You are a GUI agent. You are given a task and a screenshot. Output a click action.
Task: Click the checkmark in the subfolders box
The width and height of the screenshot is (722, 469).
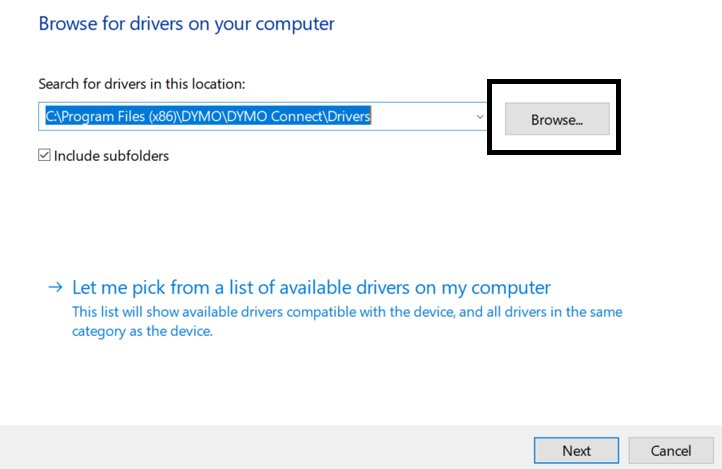point(44,156)
